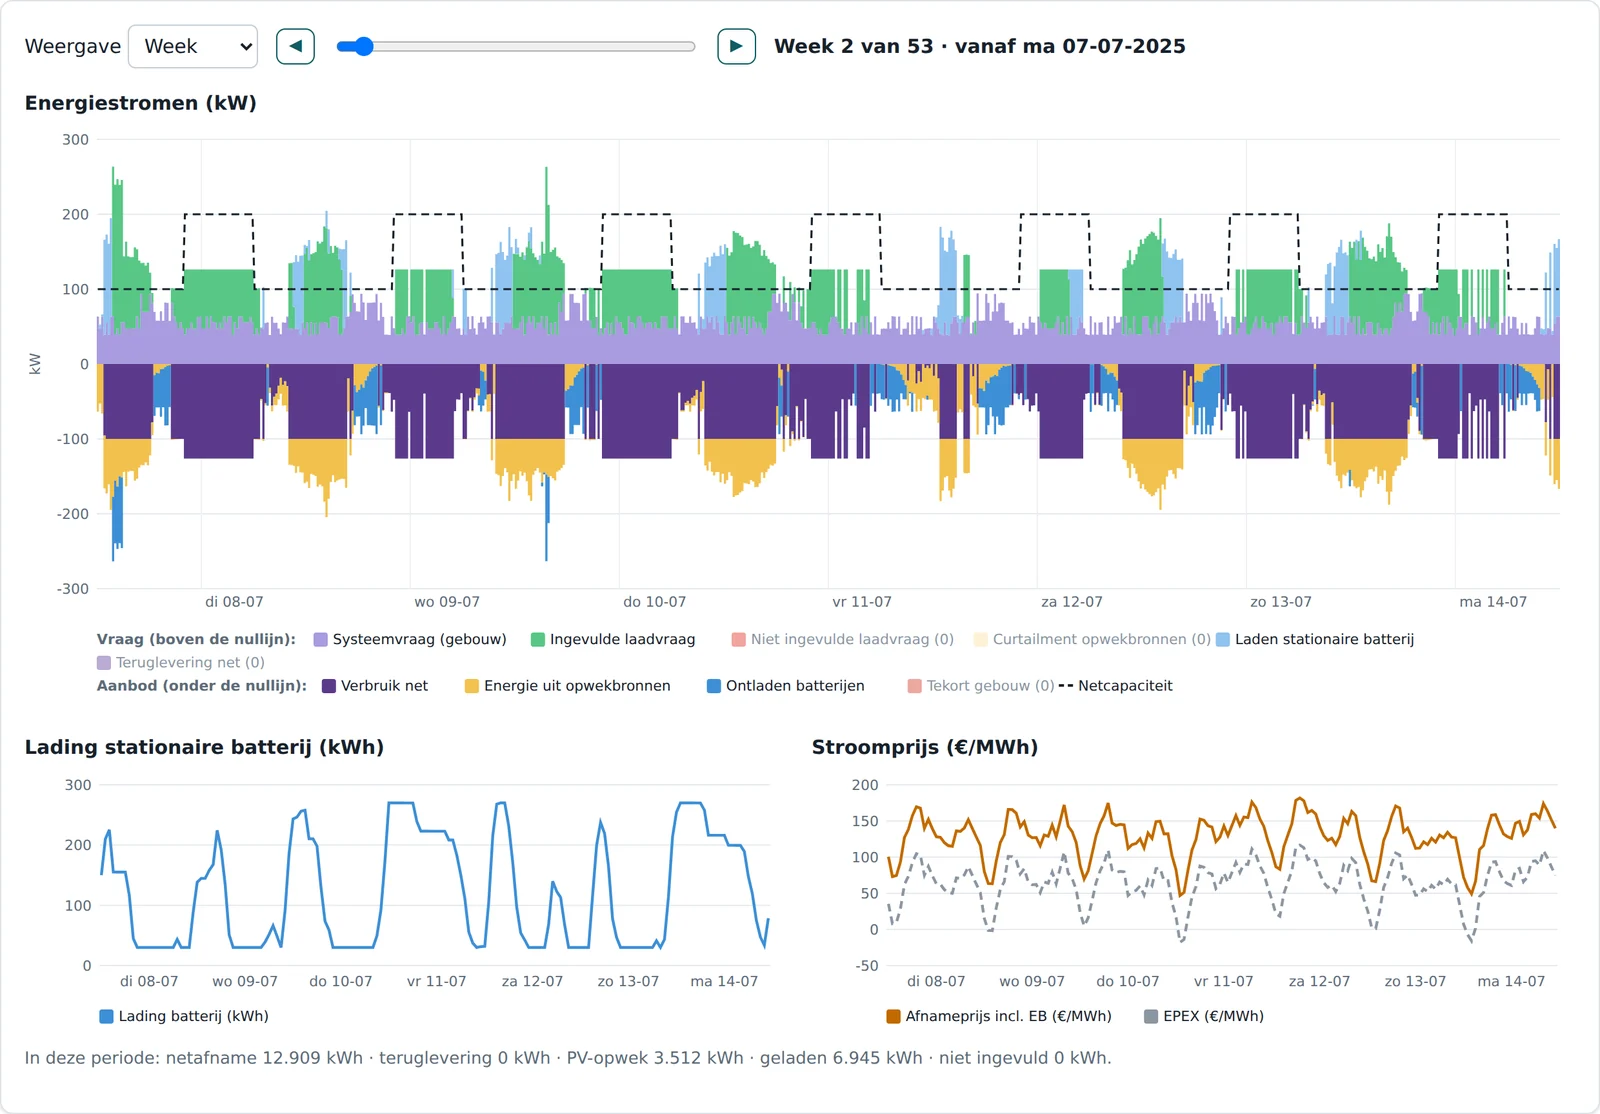
Task: Click the week range slider
Action: click(x=516, y=46)
